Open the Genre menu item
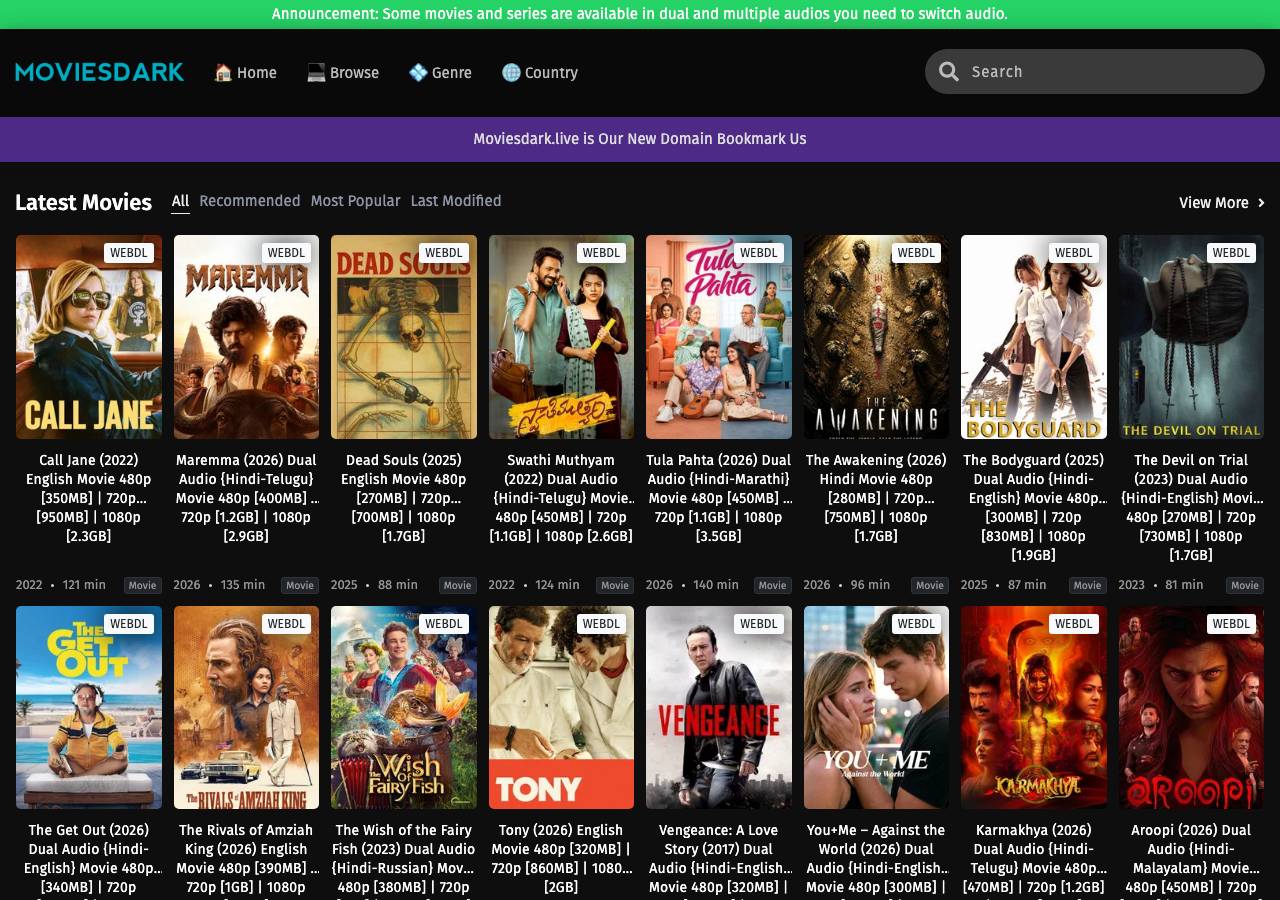This screenshot has height=900, width=1280. (x=440, y=72)
